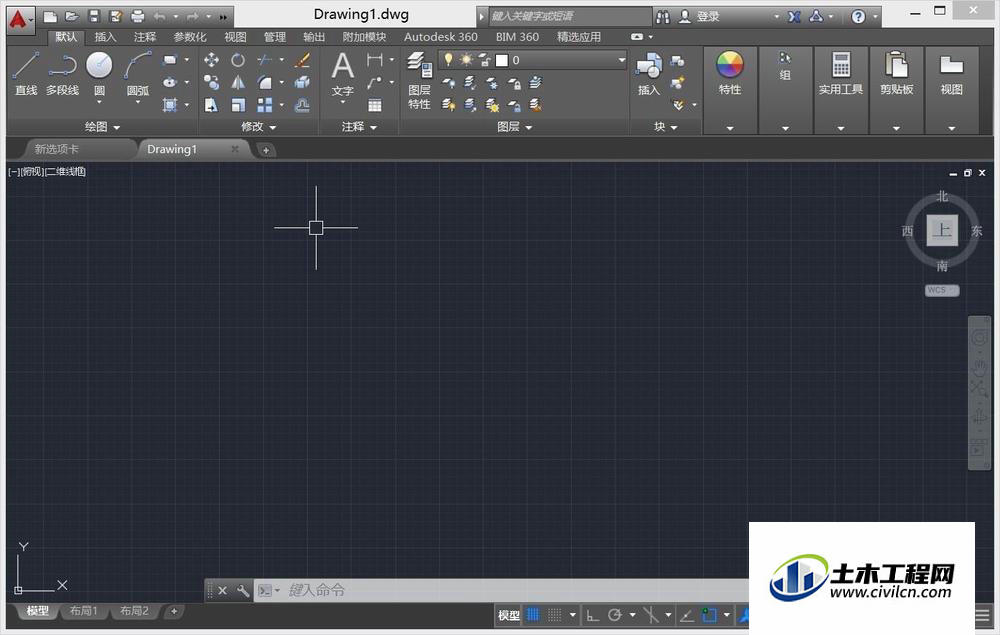
Task: Select the 直线 (Line) tool
Action: [x=26, y=73]
